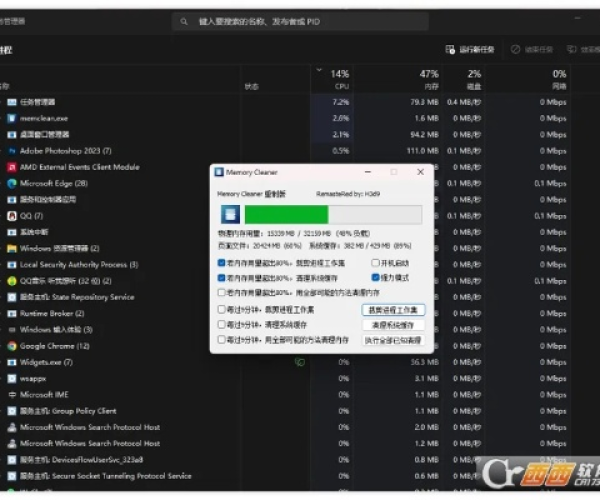
Task: Sort by the 14% CPU column header
Action: click(332, 79)
